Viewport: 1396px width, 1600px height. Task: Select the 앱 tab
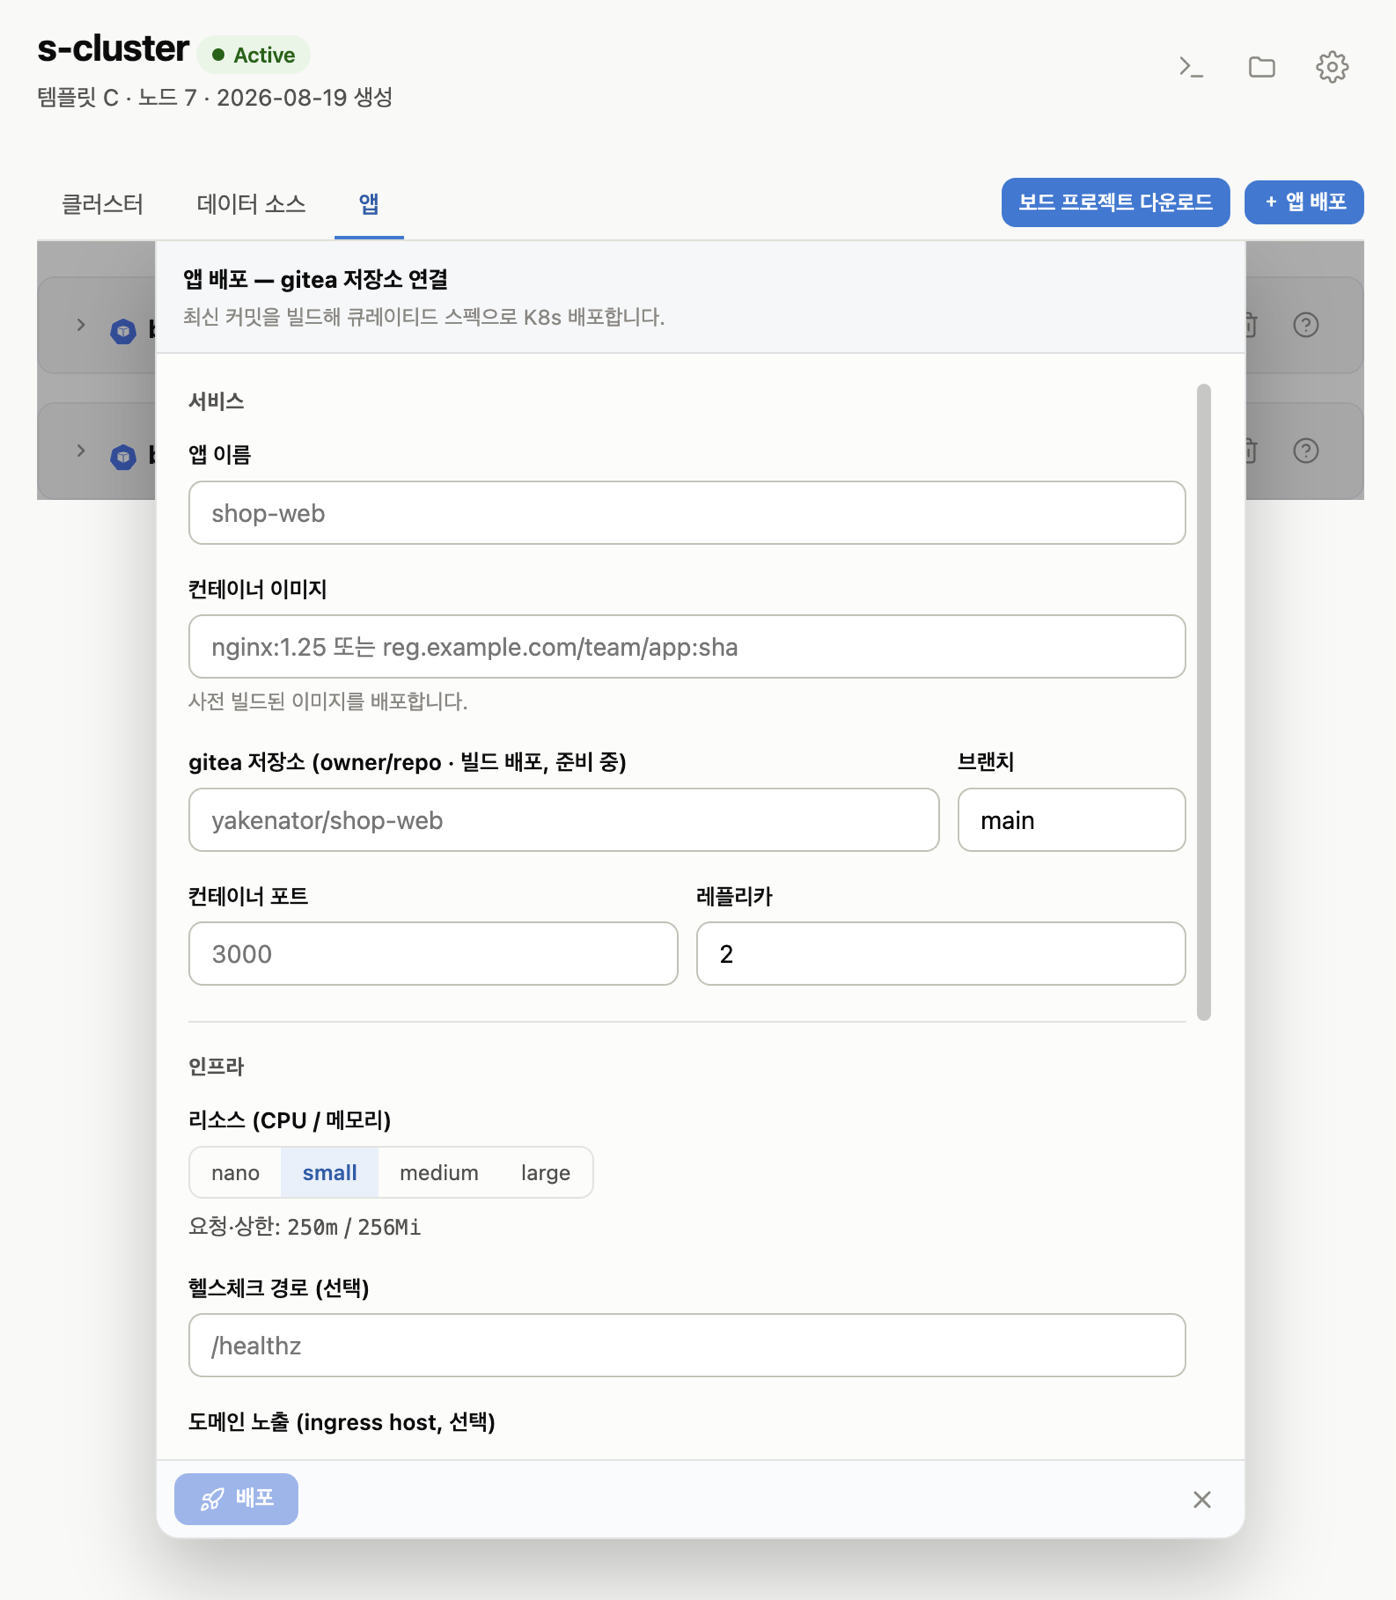(x=369, y=204)
